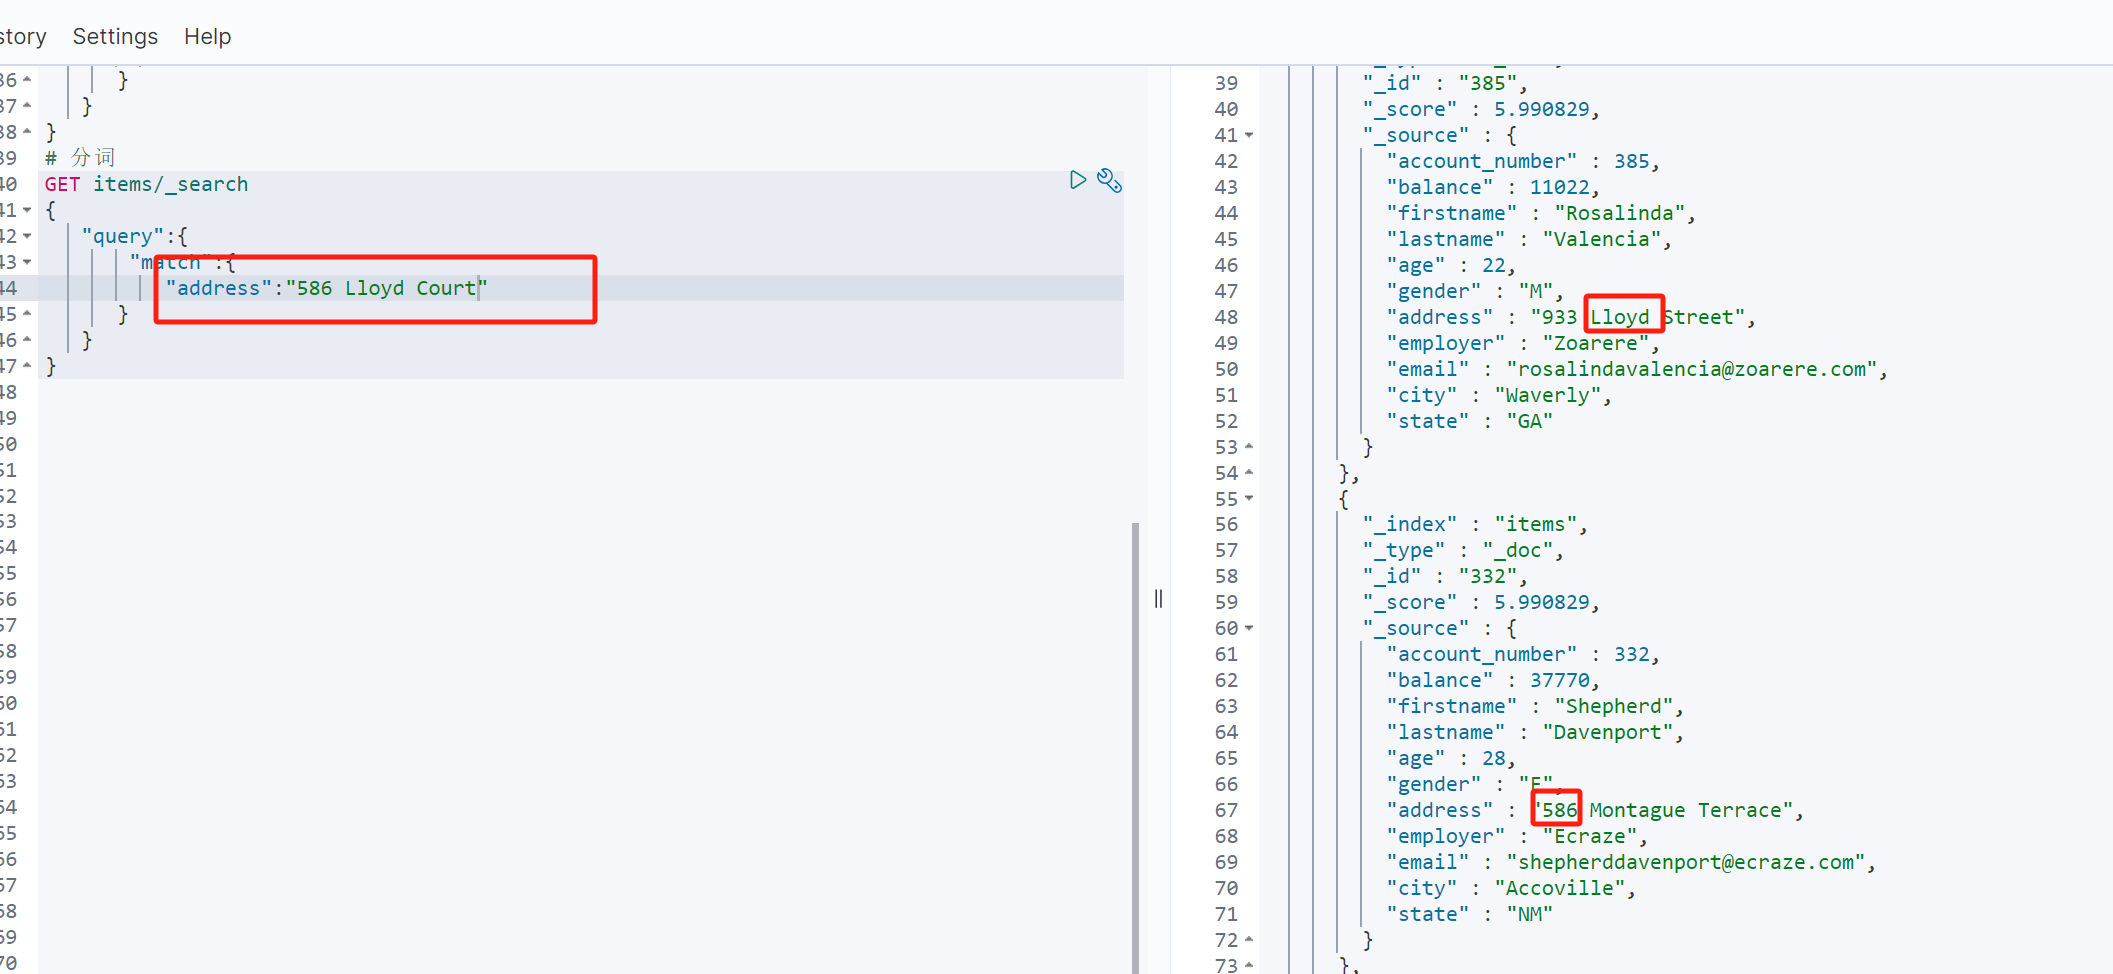Viewport: 2113px width, 974px height.
Task: Click the "firstname" : "Shepherd" line
Action: [x=1535, y=706]
